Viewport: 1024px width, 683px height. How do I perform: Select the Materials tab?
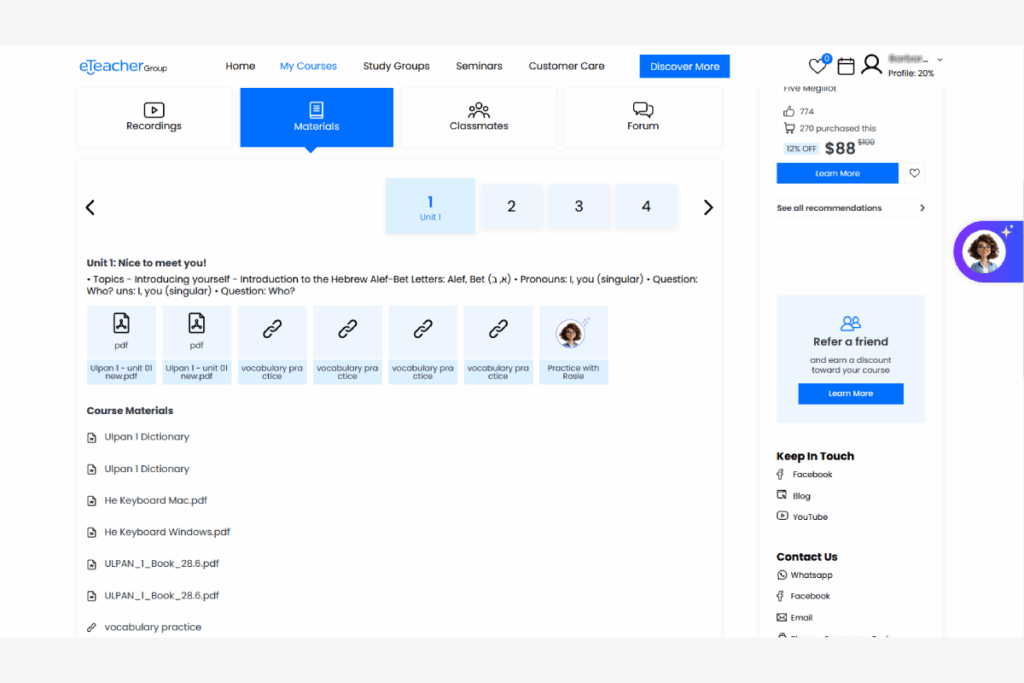click(317, 117)
